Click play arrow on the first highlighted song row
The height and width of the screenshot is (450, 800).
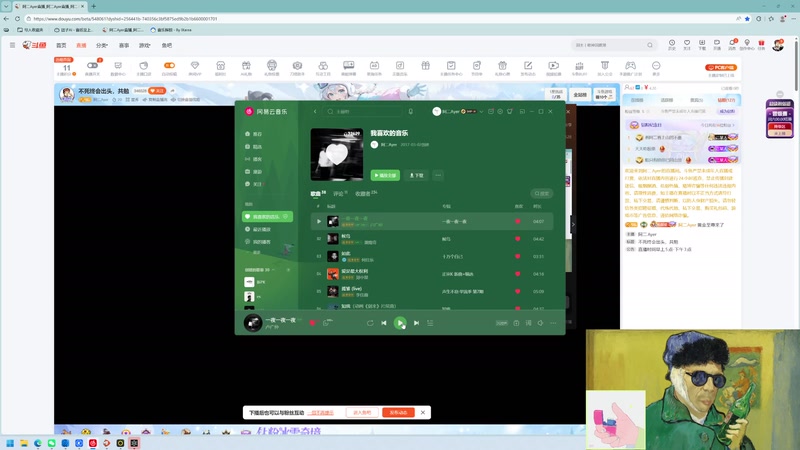(319, 221)
